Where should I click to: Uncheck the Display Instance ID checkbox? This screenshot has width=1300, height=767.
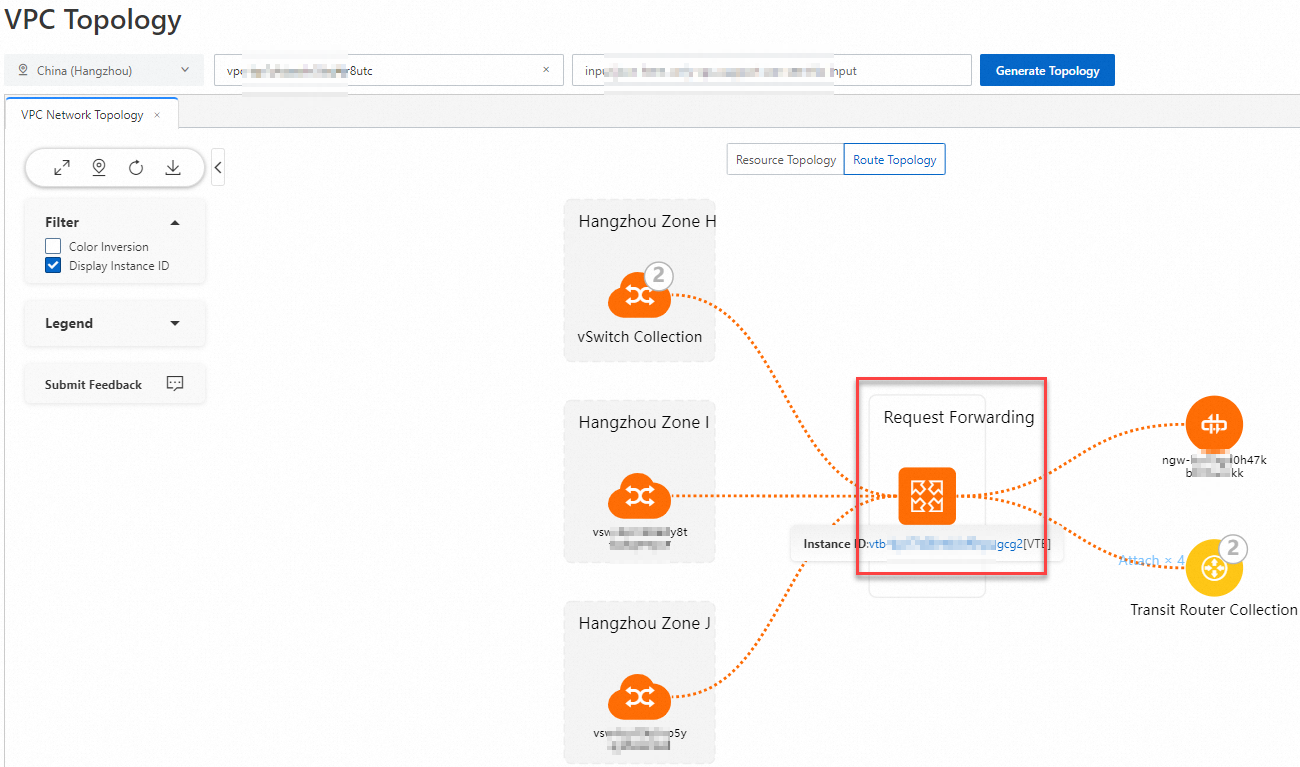[x=53, y=266]
